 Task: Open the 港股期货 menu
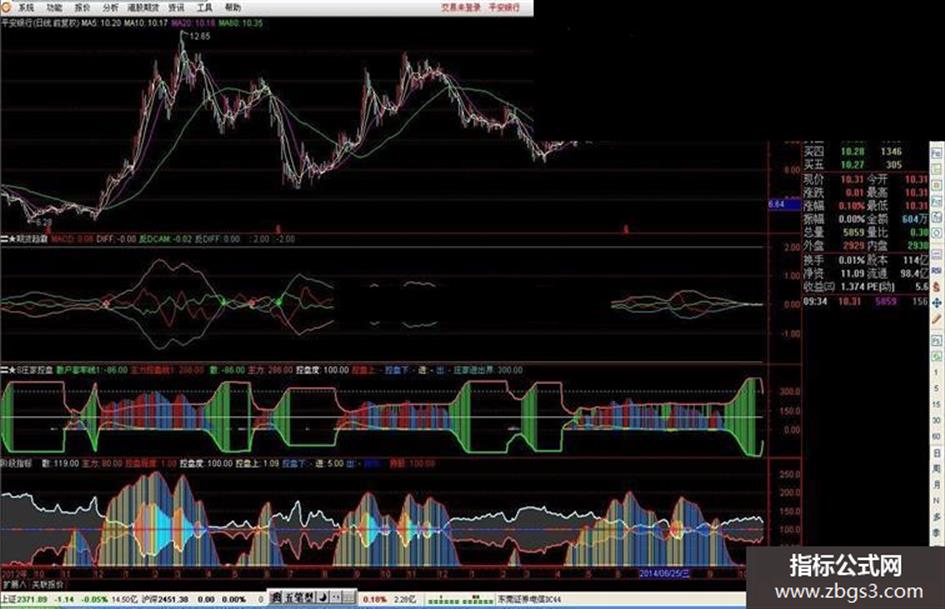tap(143, 8)
